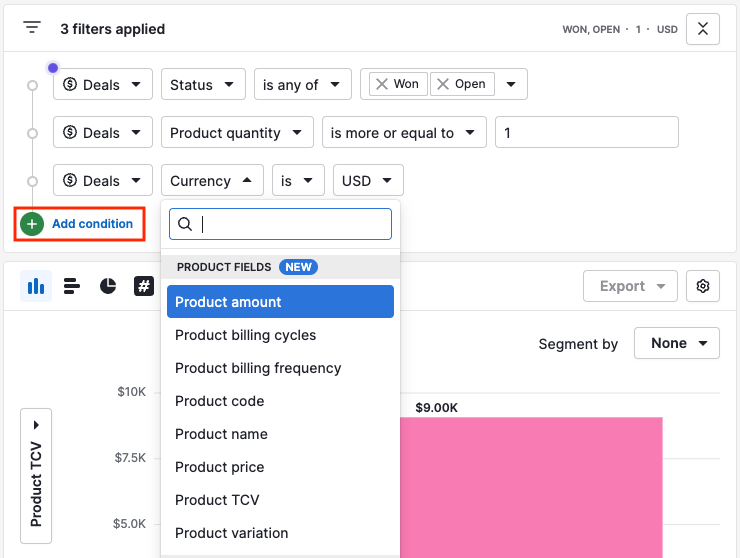Click the pink $9.00K bar
The height and width of the screenshot is (558, 740).
(531, 487)
